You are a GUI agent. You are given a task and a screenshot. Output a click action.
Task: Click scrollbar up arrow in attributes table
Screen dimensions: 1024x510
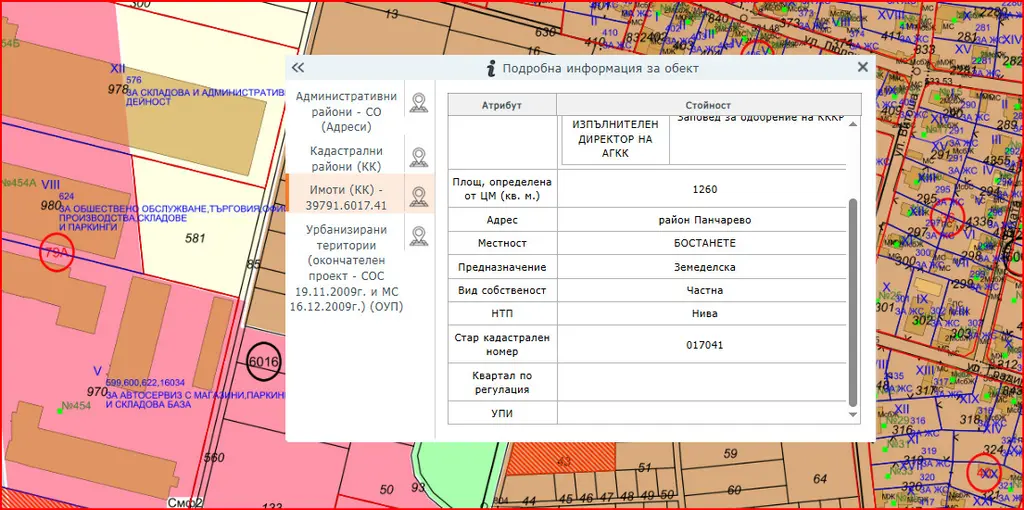853,124
